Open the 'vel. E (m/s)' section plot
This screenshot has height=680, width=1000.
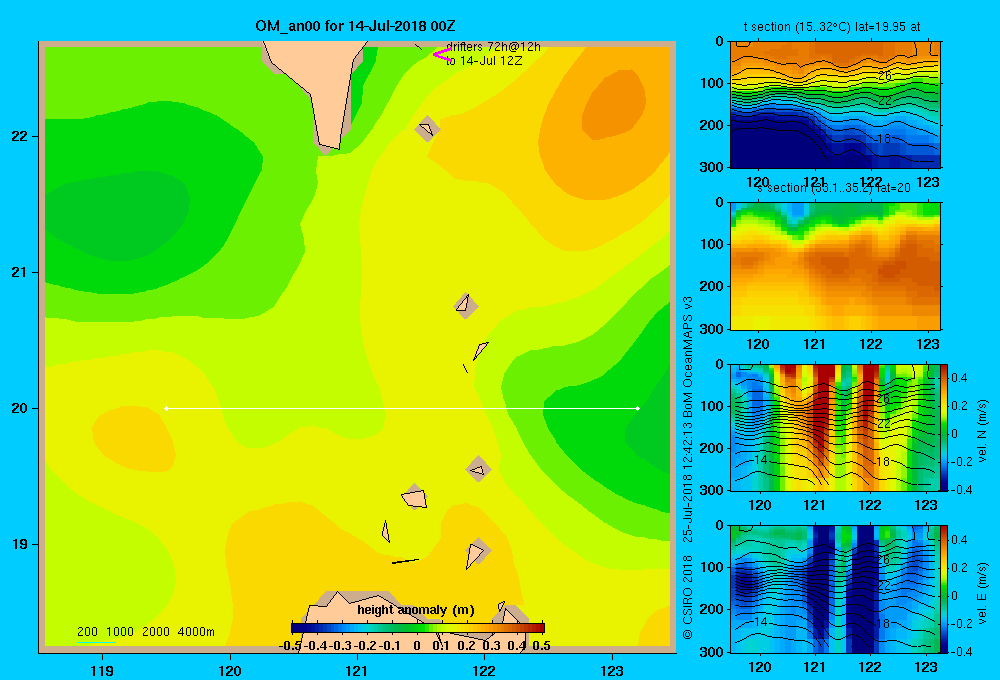[835, 589]
